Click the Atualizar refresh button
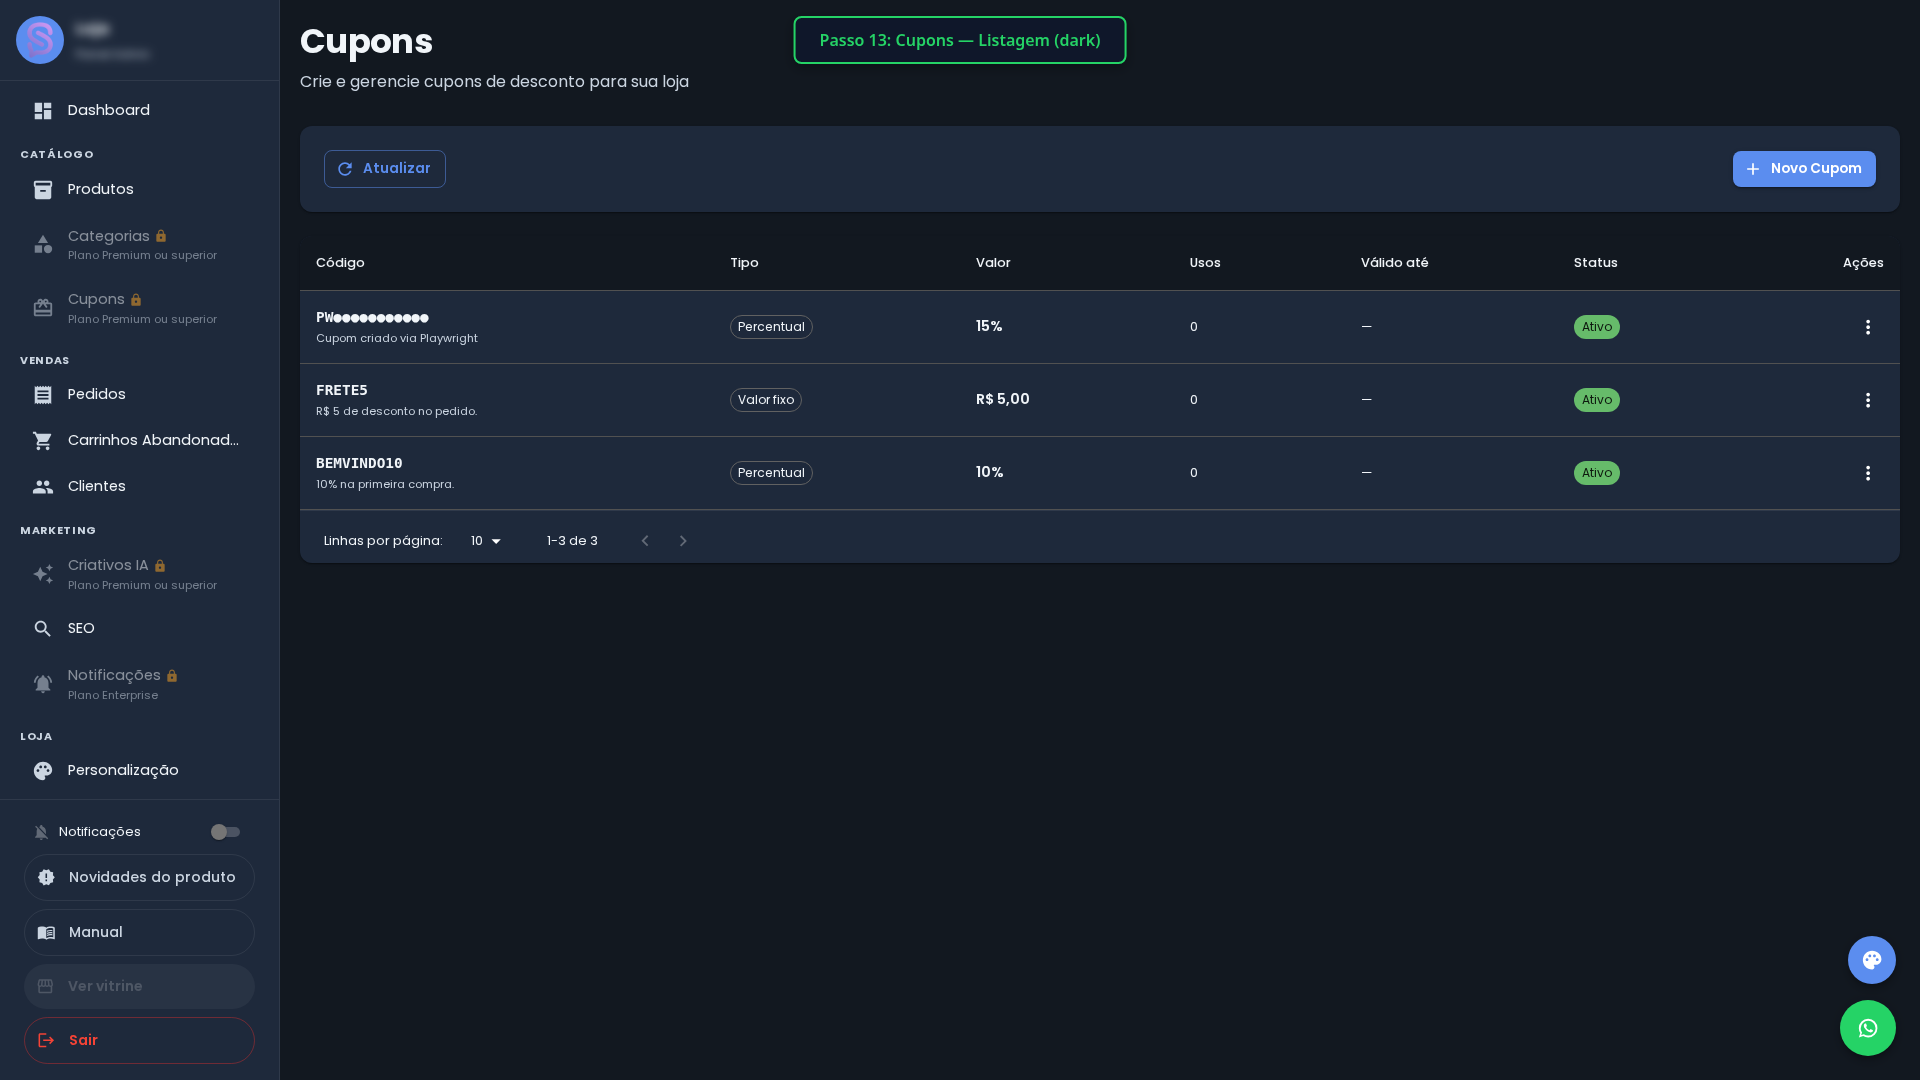Viewport: 1920px width, 1080px height. pyautogui.click(x=385, y=169)
